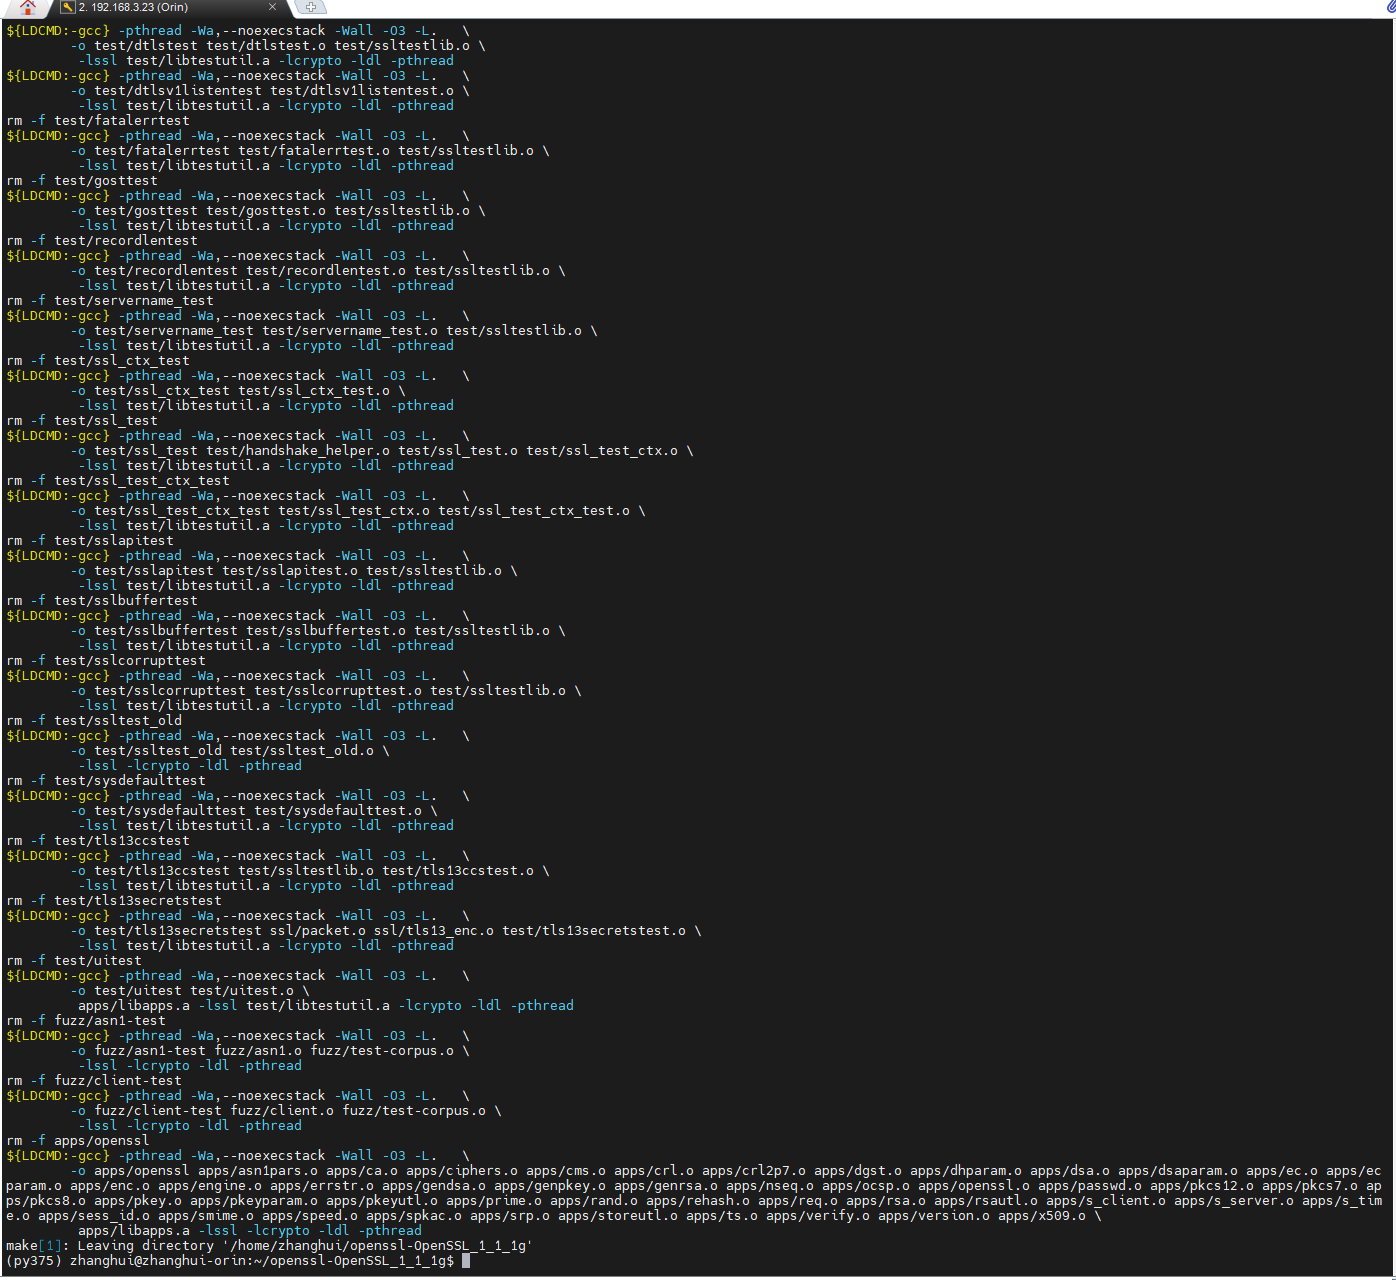Click the line "rm -f fuzz/client-test"
Viewport: 1396px width, 1280px height.
(94, 1081)
